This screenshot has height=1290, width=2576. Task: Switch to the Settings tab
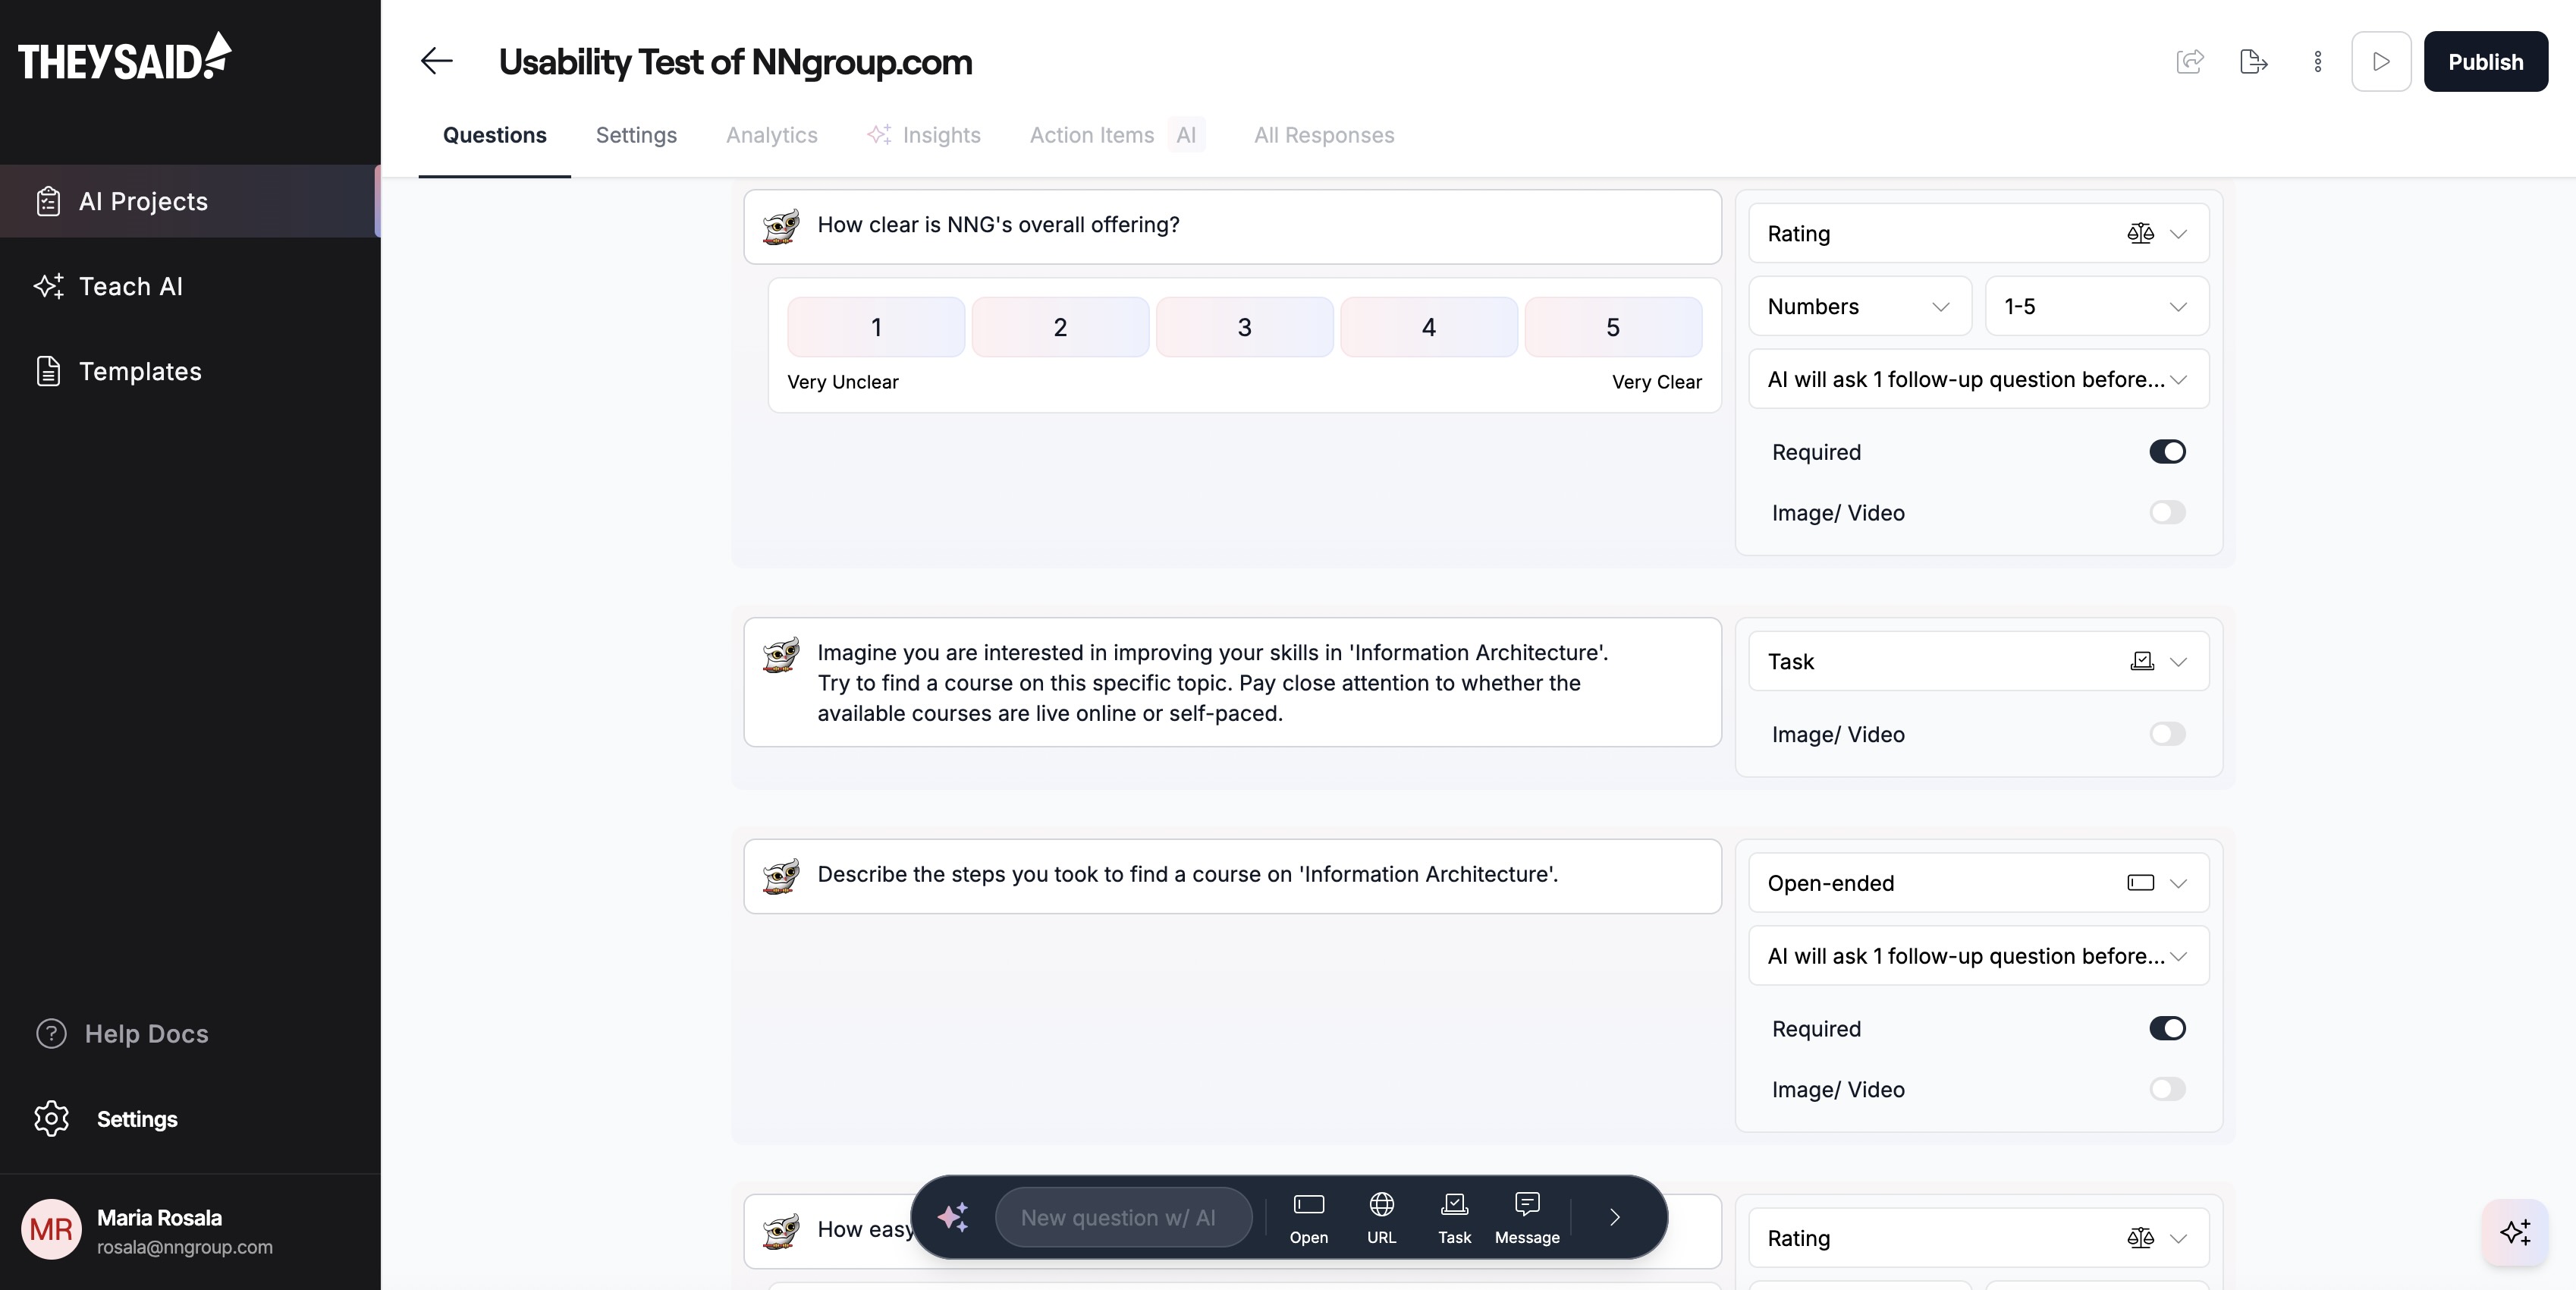[636, 135]
